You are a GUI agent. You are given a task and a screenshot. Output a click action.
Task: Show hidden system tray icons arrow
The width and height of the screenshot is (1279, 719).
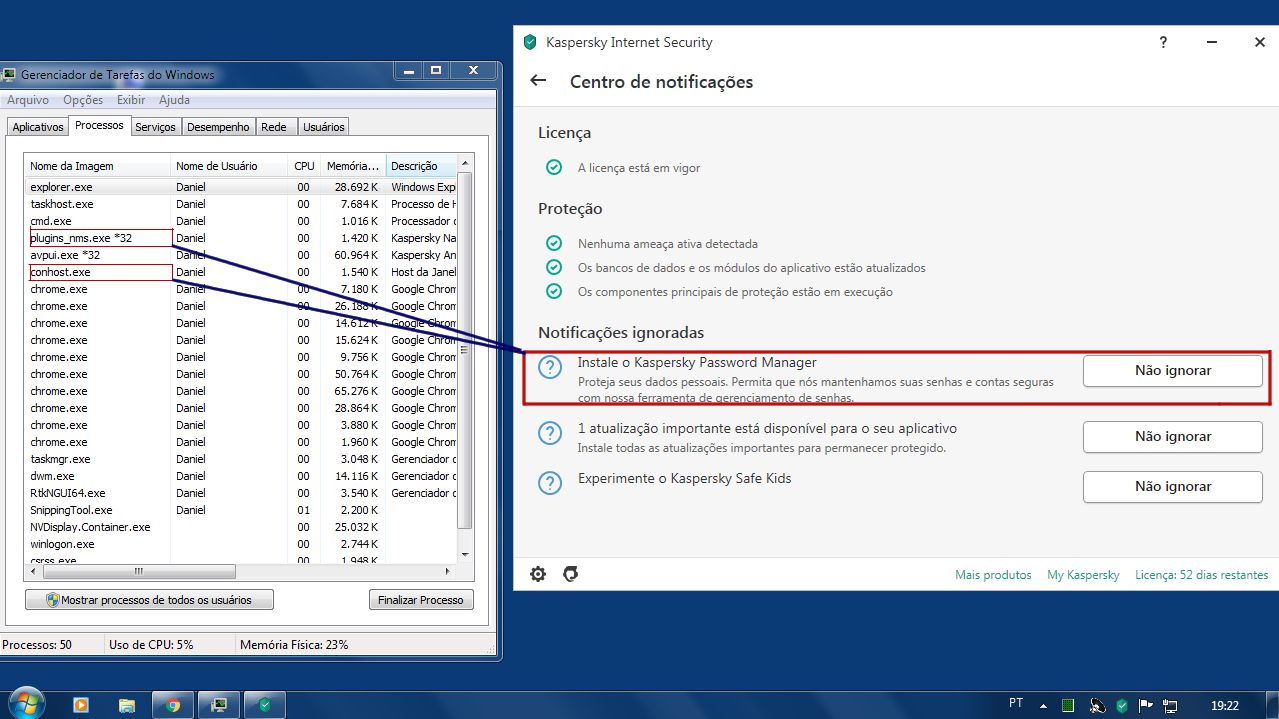(x=1042, y=705)
